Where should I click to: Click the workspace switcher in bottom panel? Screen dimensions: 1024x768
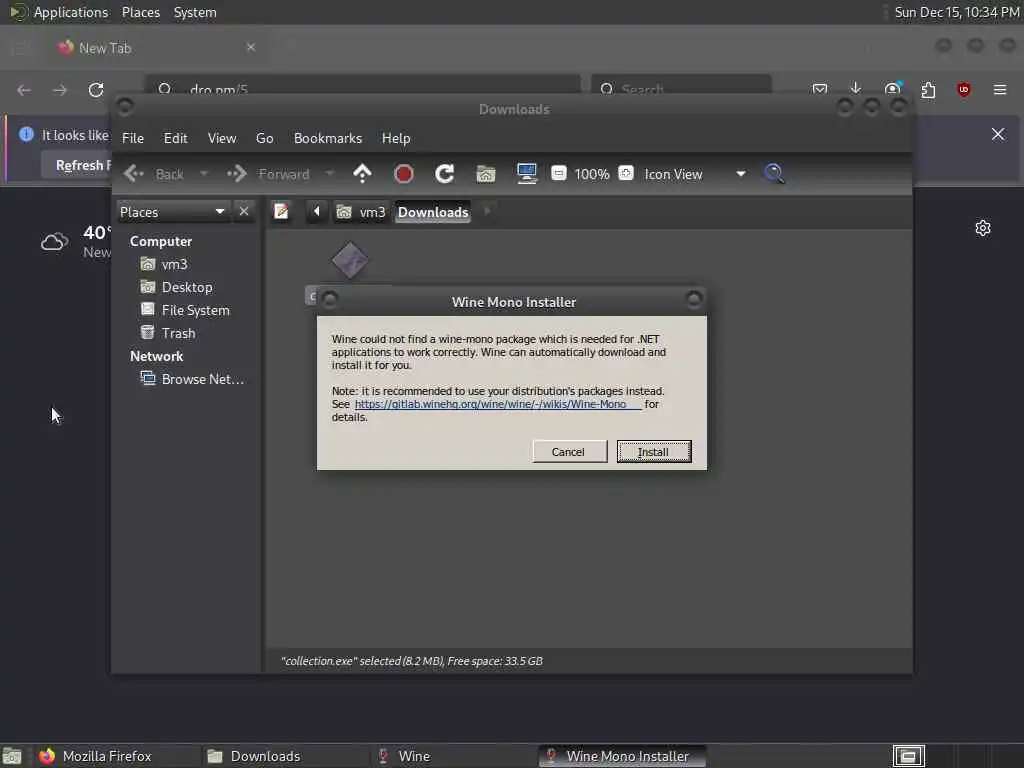(909, 756)
